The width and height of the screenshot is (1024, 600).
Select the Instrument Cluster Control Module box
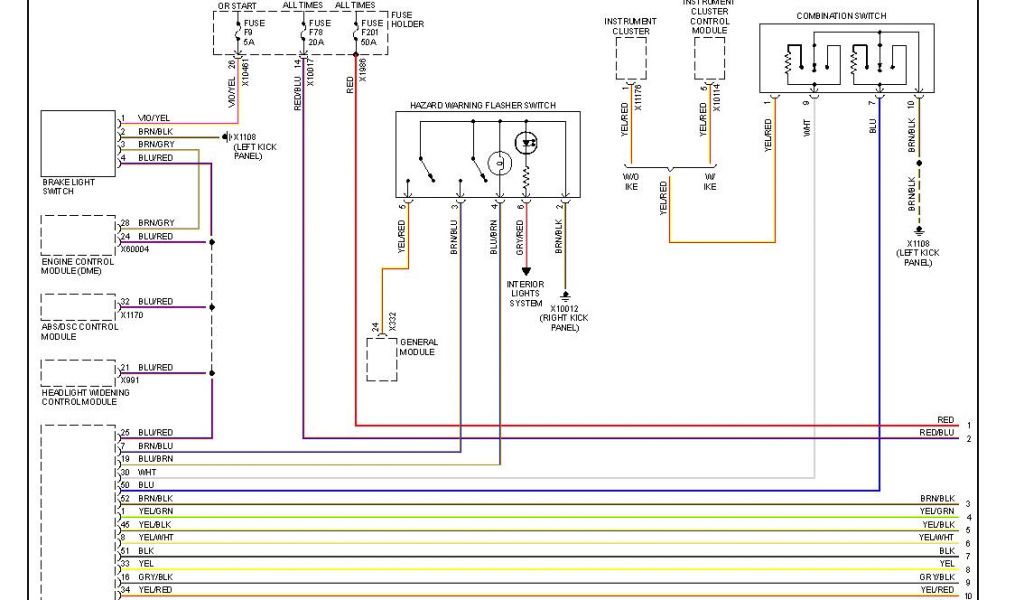click(x=709, y=58)
